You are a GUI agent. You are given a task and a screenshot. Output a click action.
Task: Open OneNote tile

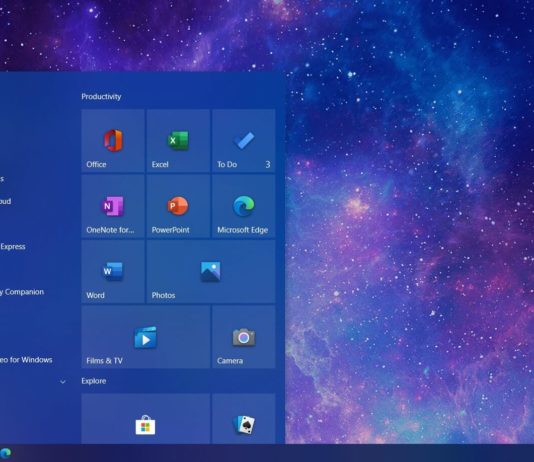113,206
